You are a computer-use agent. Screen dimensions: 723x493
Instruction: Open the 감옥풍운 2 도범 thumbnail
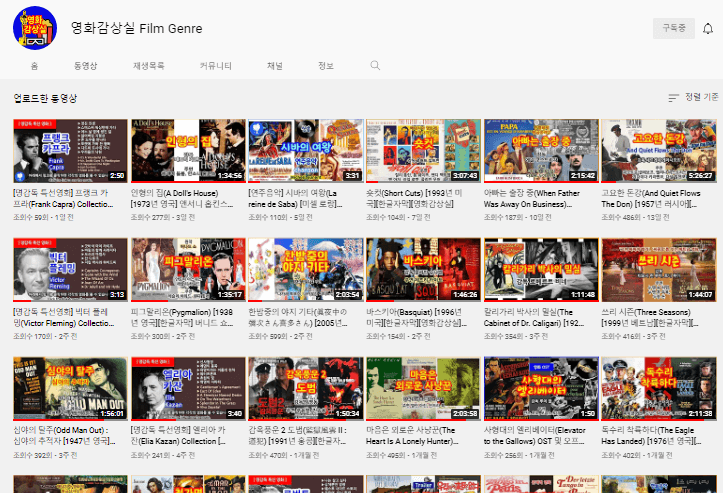tap(306, 388)
